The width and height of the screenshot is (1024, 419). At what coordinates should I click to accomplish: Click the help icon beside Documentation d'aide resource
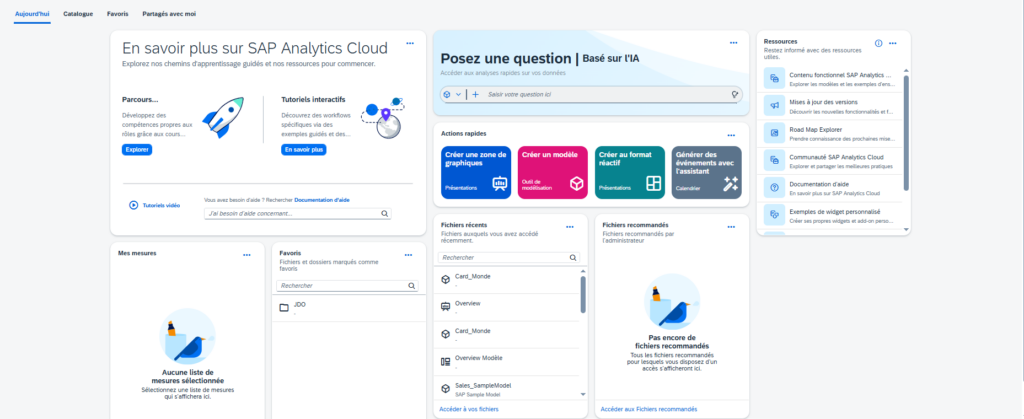[775, 188]
